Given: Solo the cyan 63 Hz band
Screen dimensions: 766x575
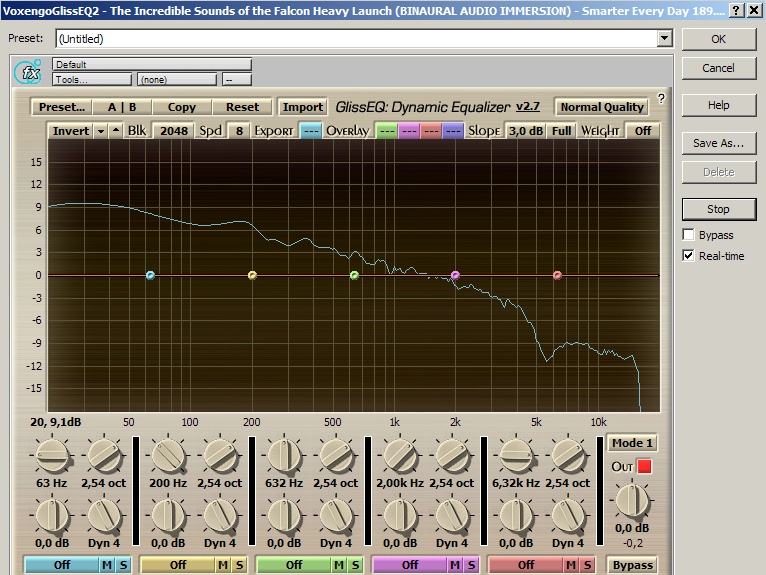Looking at the screenshot, I should [123, 565].
